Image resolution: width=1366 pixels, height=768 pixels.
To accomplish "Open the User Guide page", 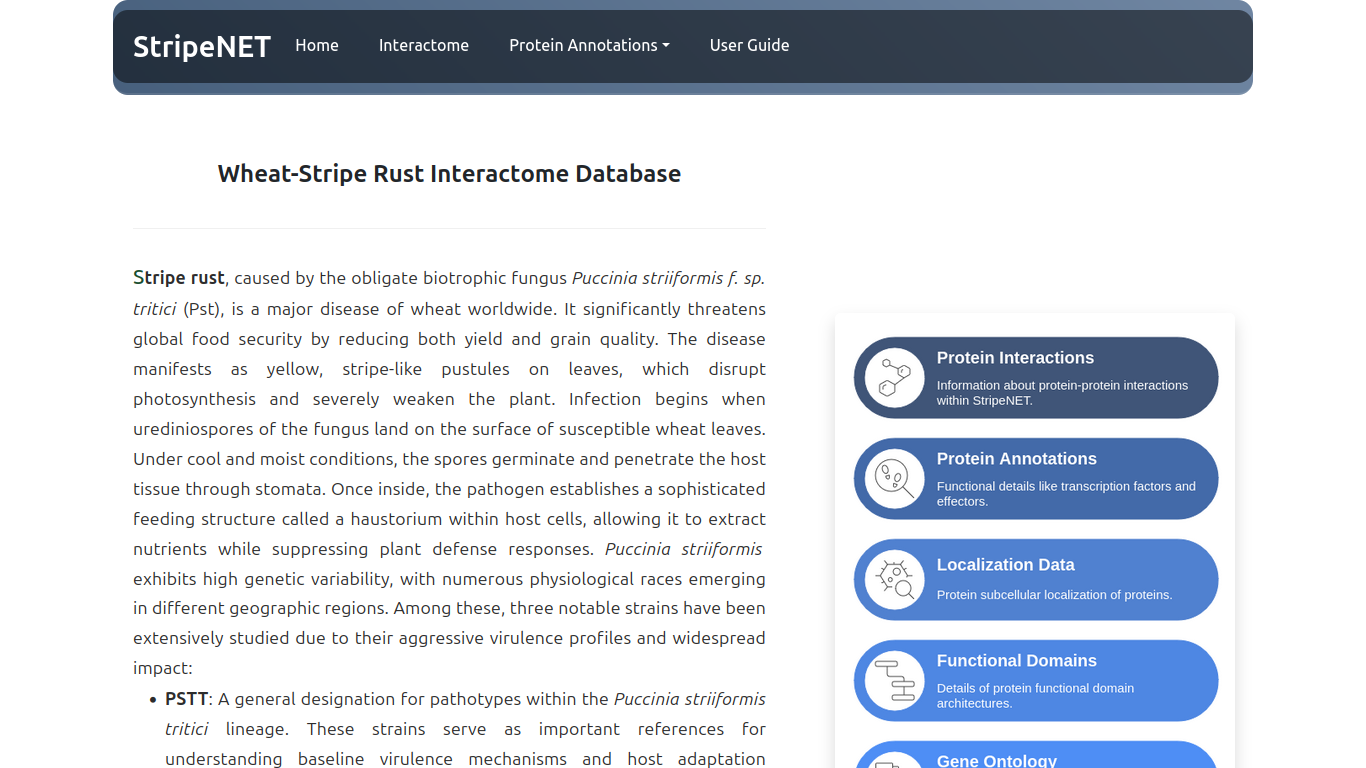I will [749, 45].
